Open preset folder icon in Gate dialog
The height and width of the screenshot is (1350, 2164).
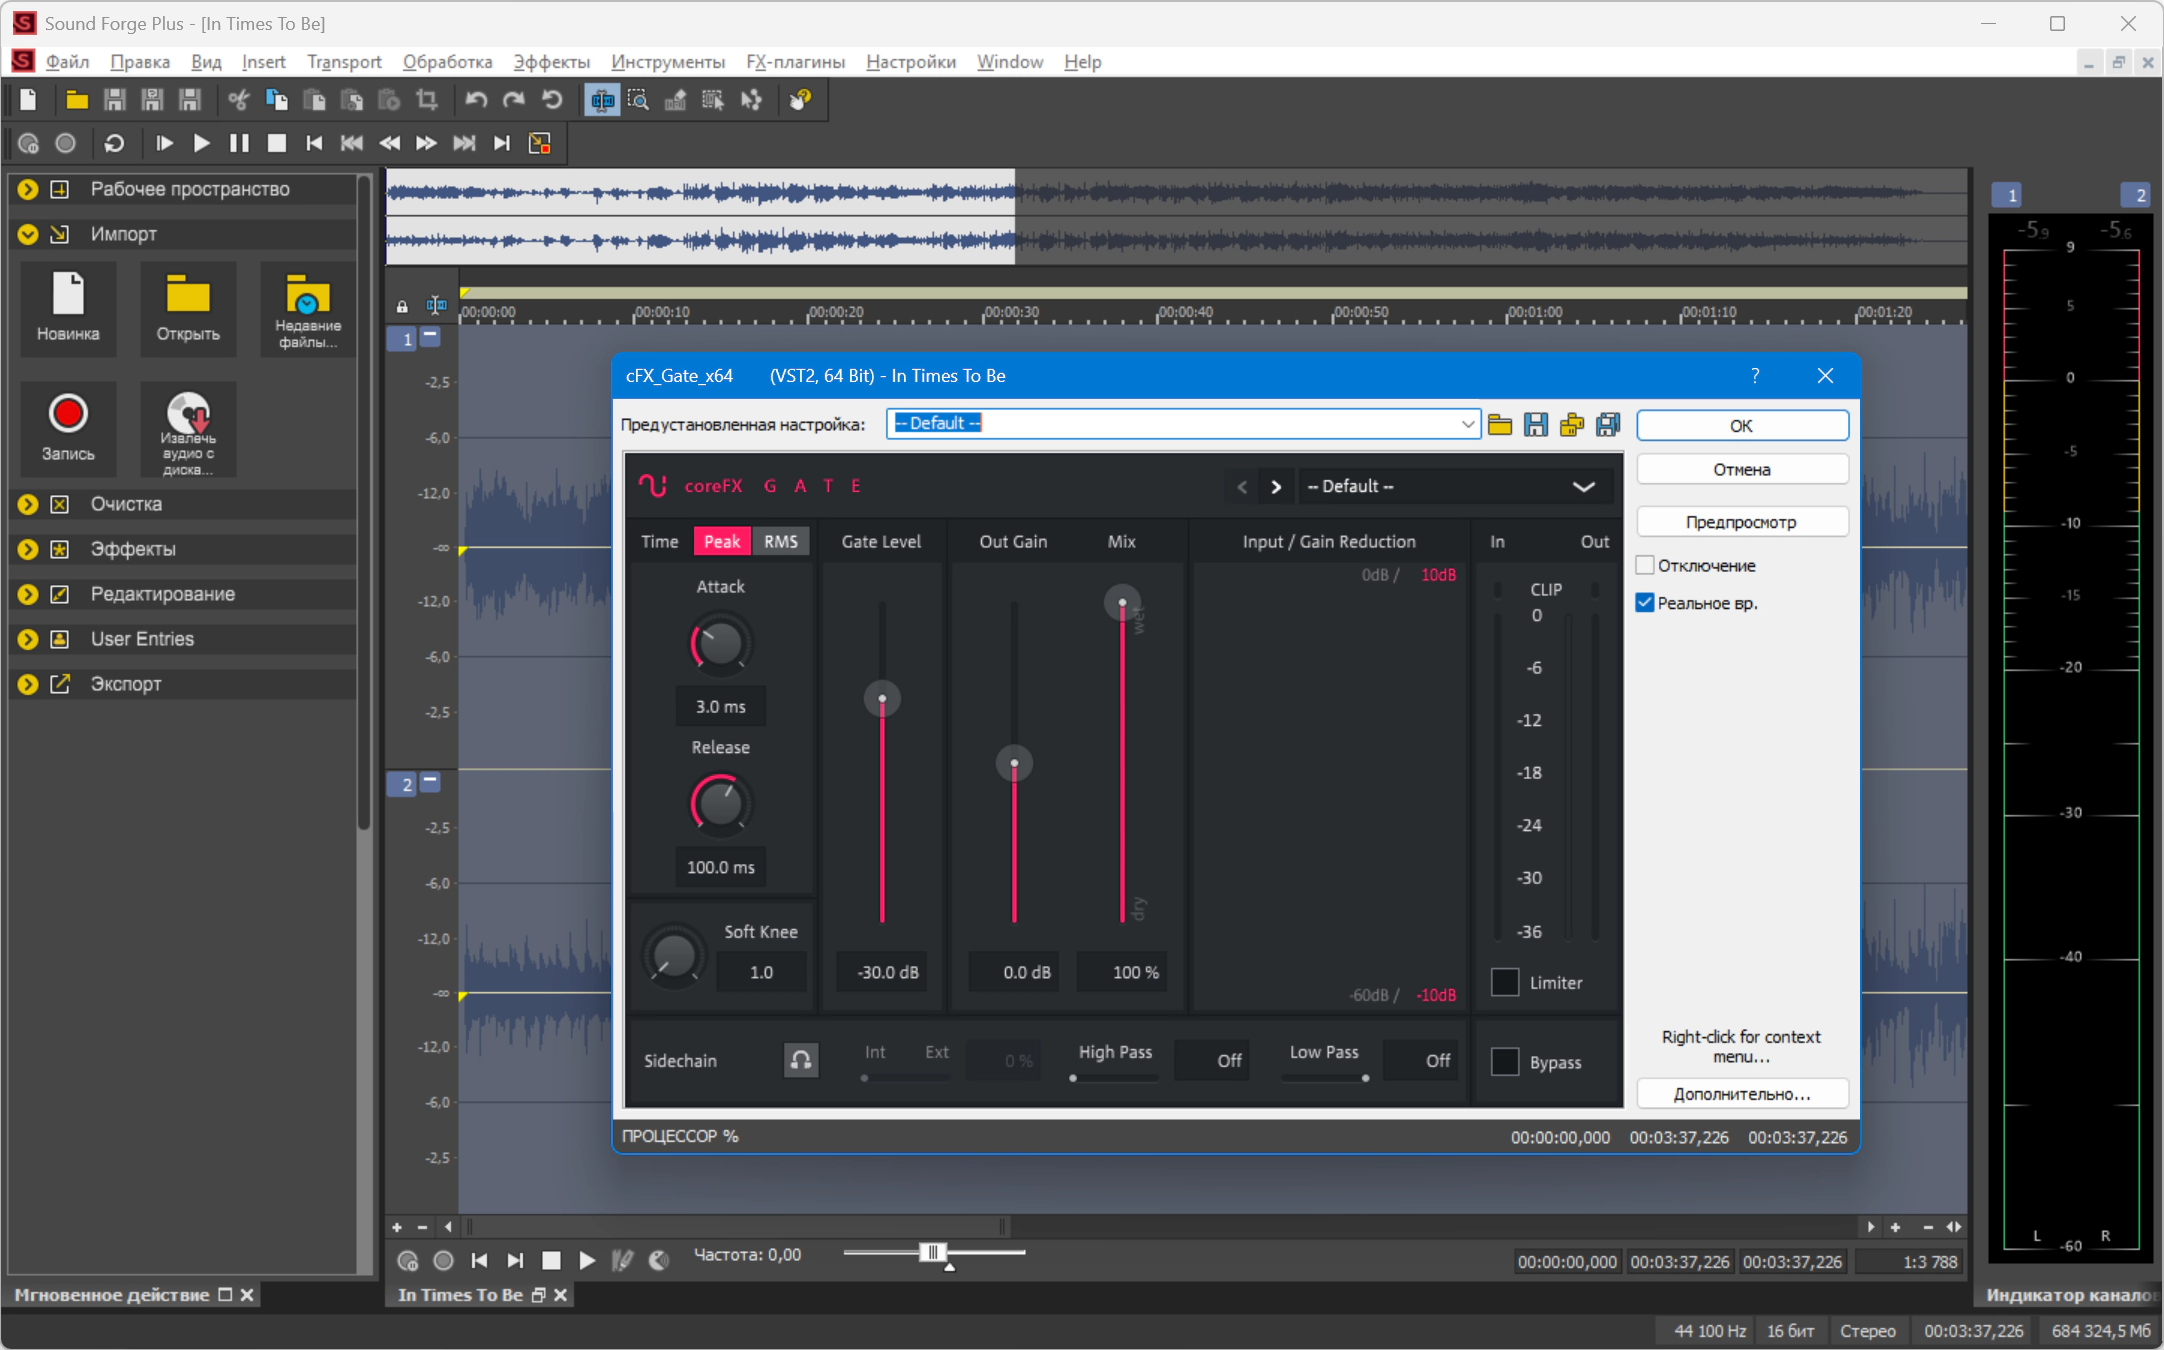pos(1500,425)
